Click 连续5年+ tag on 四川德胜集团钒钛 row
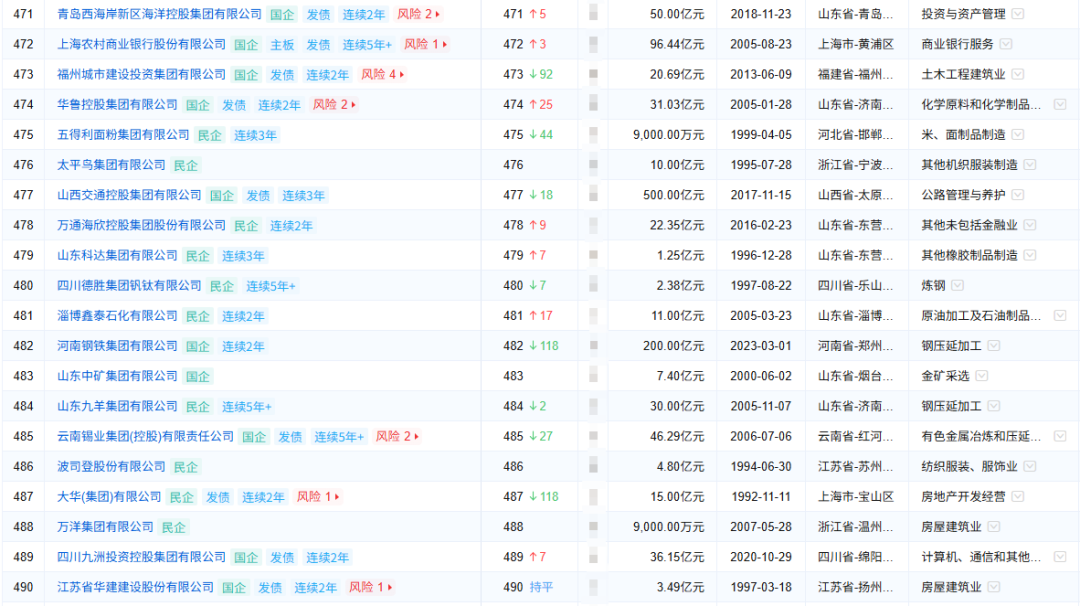Screen dimensions: 1080x606 270,286
